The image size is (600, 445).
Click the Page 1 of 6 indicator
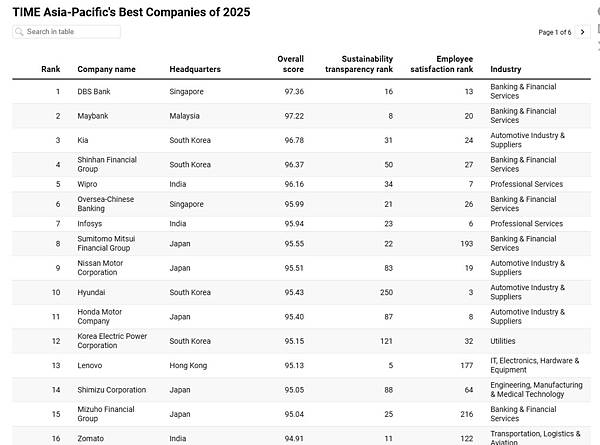pyautogui.click(x=555, y=32)
